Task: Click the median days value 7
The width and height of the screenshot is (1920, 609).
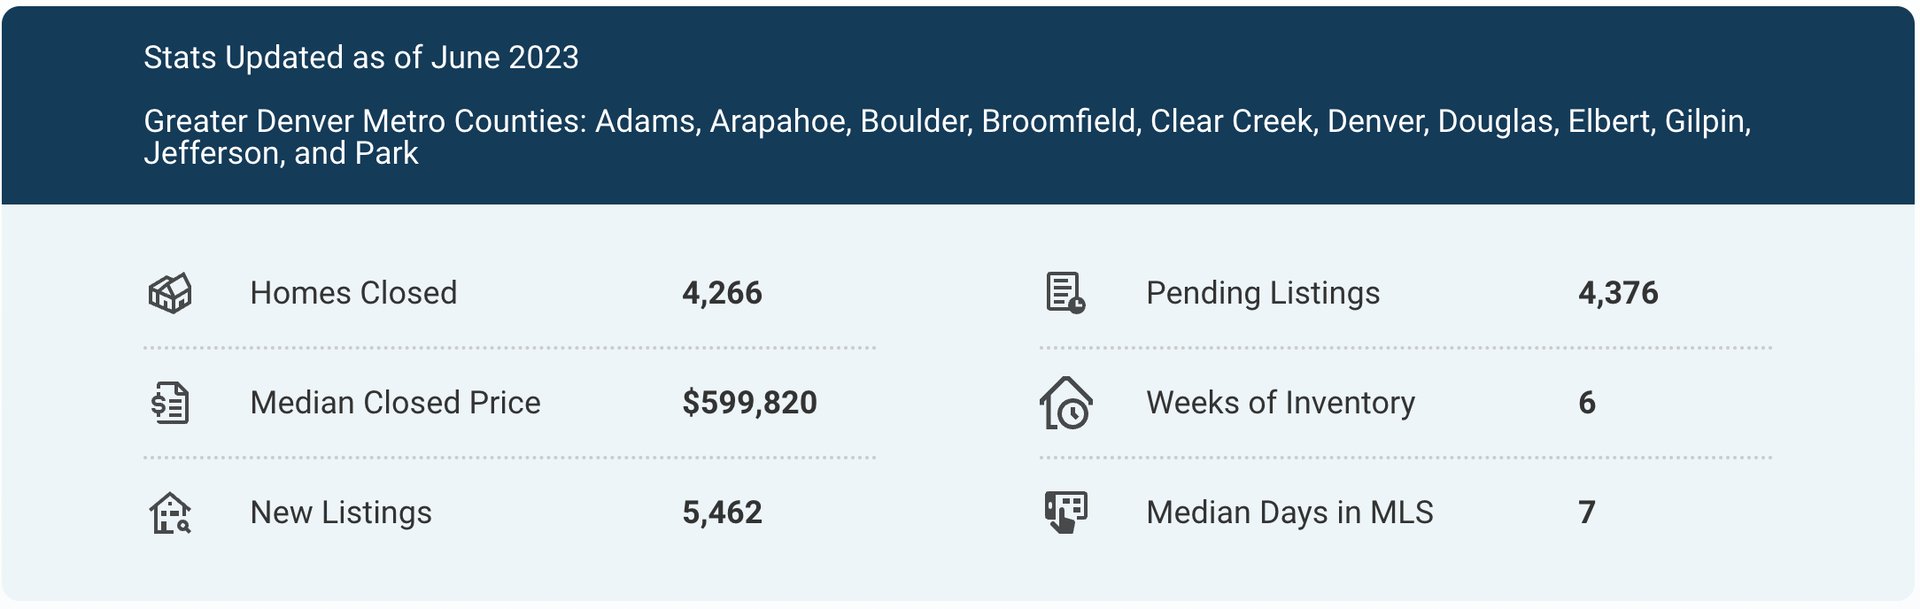Action: click(x=1587, y=513)
